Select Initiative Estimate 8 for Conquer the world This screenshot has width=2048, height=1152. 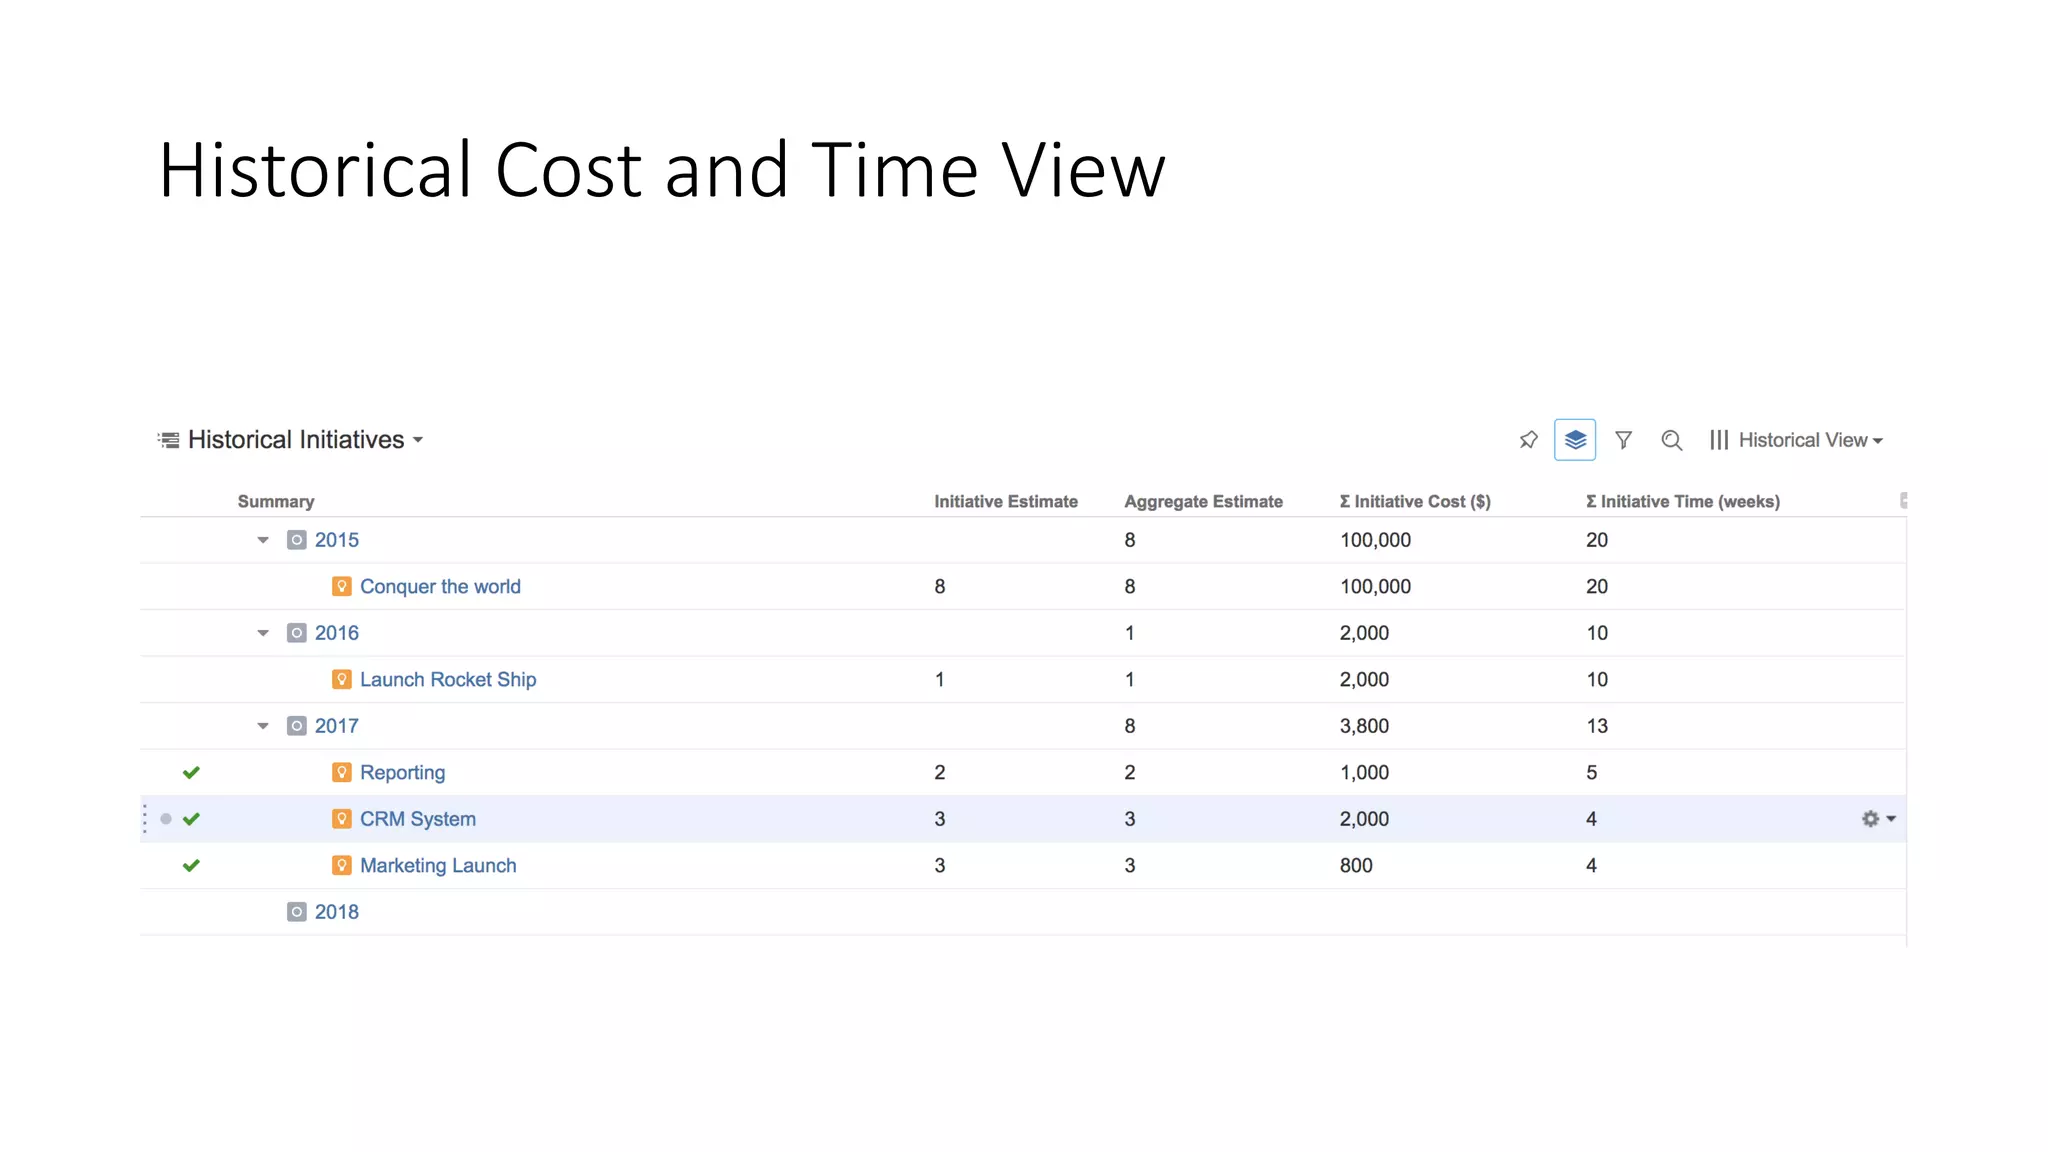[940, 587]
